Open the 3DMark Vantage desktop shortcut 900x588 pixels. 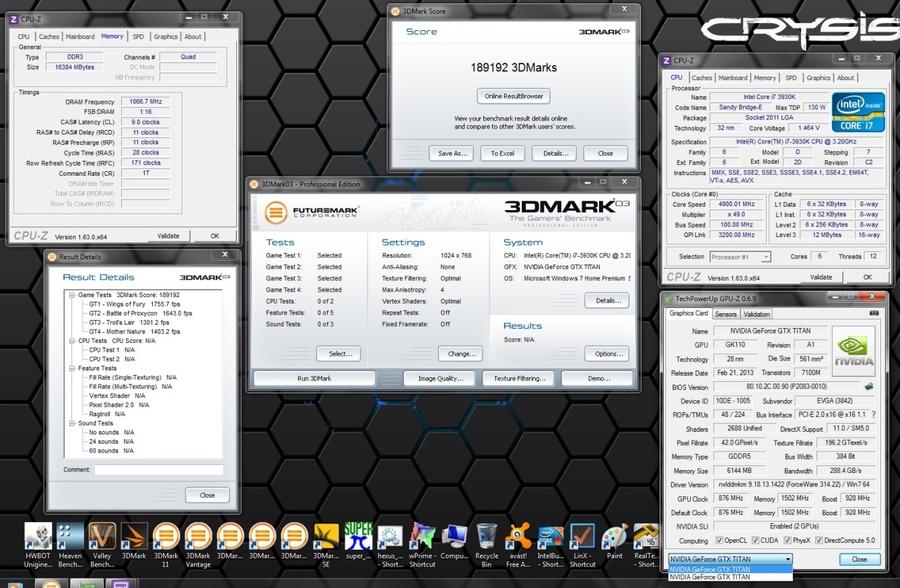(198, 544)
